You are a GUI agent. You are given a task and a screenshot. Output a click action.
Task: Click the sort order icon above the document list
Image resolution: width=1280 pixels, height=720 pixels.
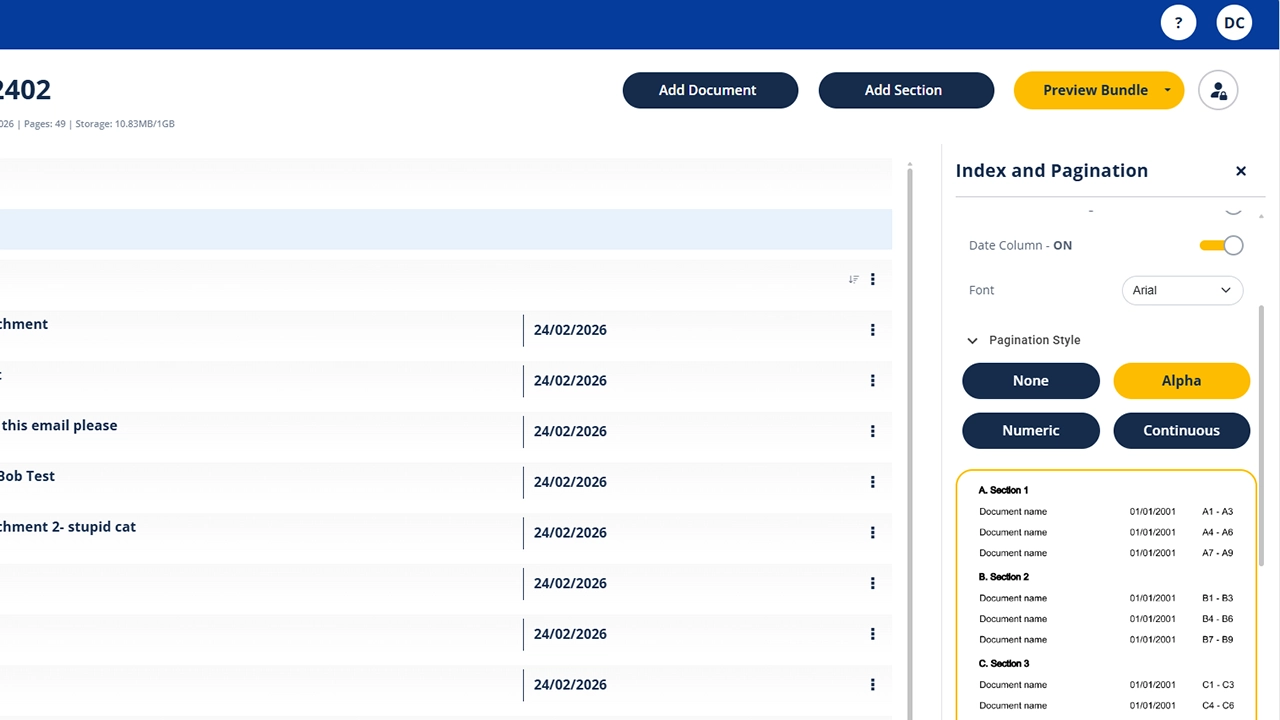(x=853, y=279)
